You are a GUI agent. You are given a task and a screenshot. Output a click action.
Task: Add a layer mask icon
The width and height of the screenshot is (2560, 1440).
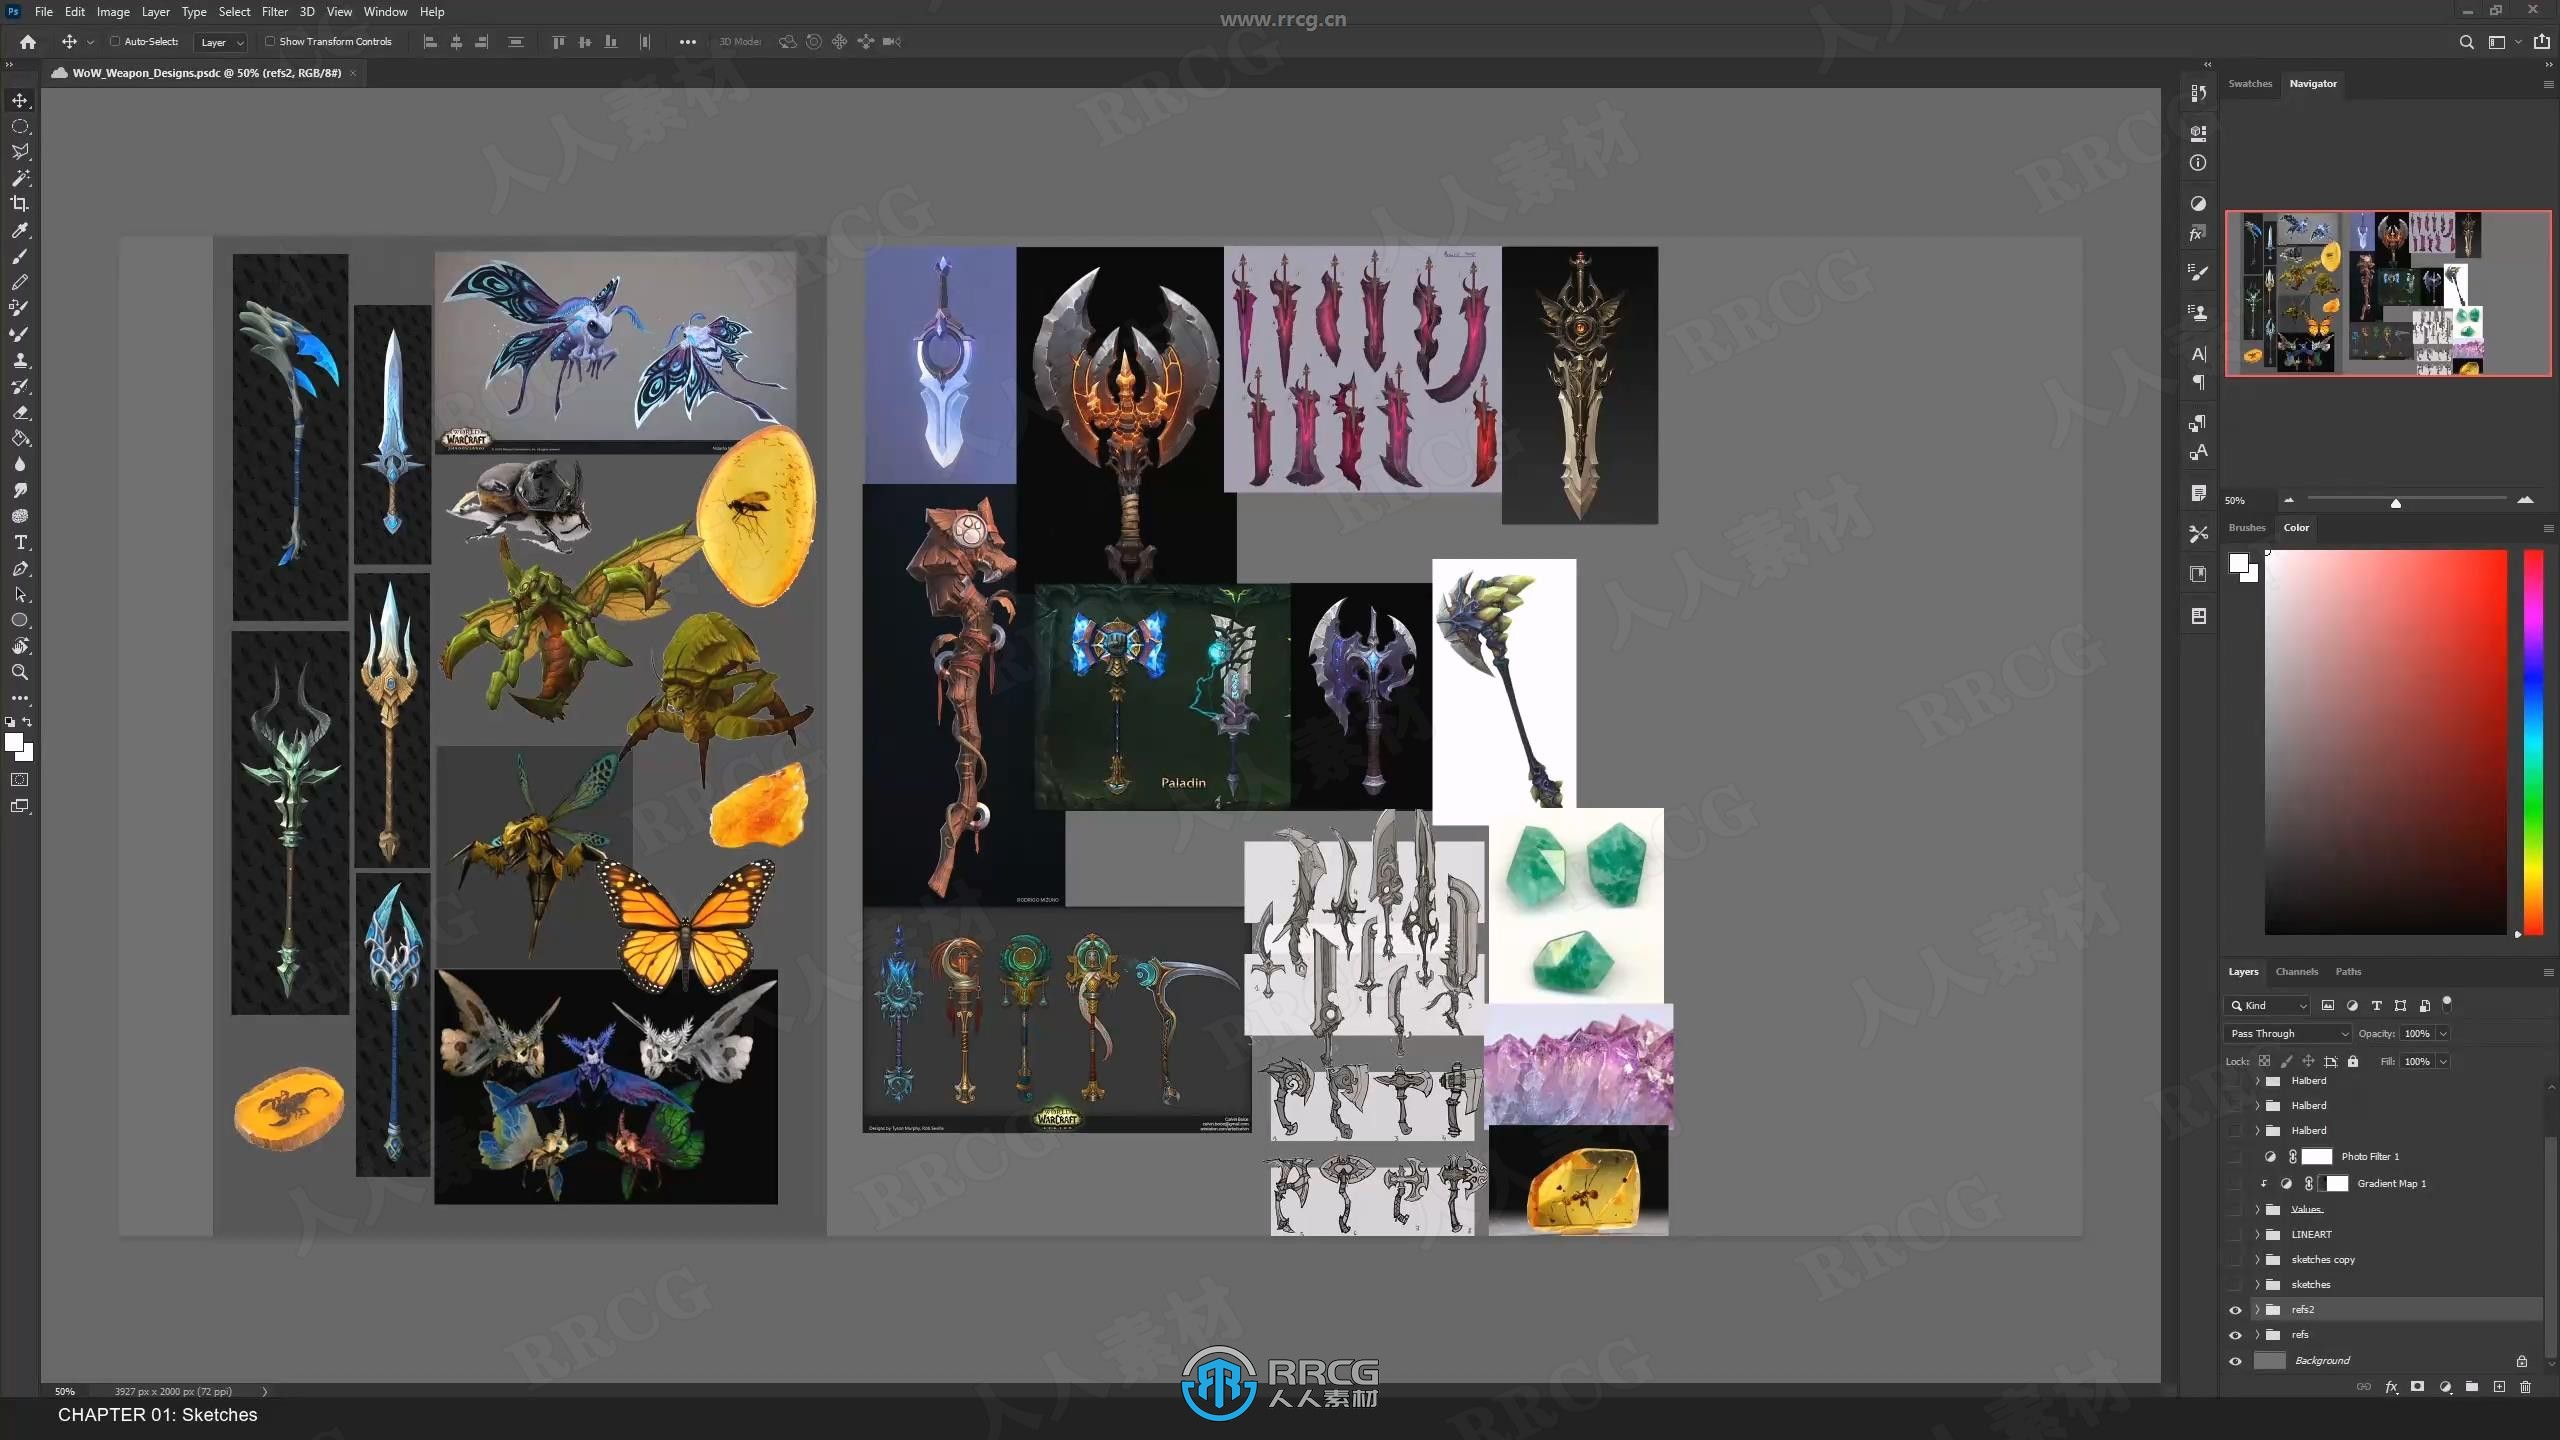tap(2417, 1387)
